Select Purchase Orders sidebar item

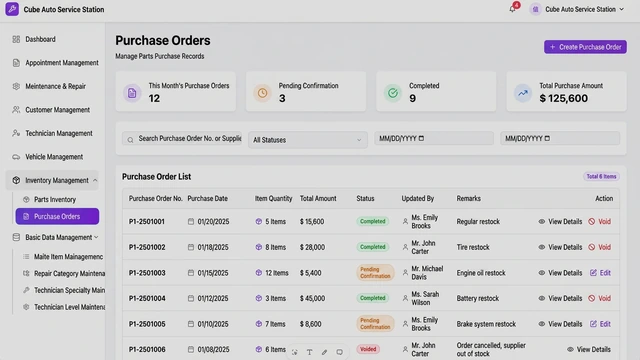(x=57, y=216)
